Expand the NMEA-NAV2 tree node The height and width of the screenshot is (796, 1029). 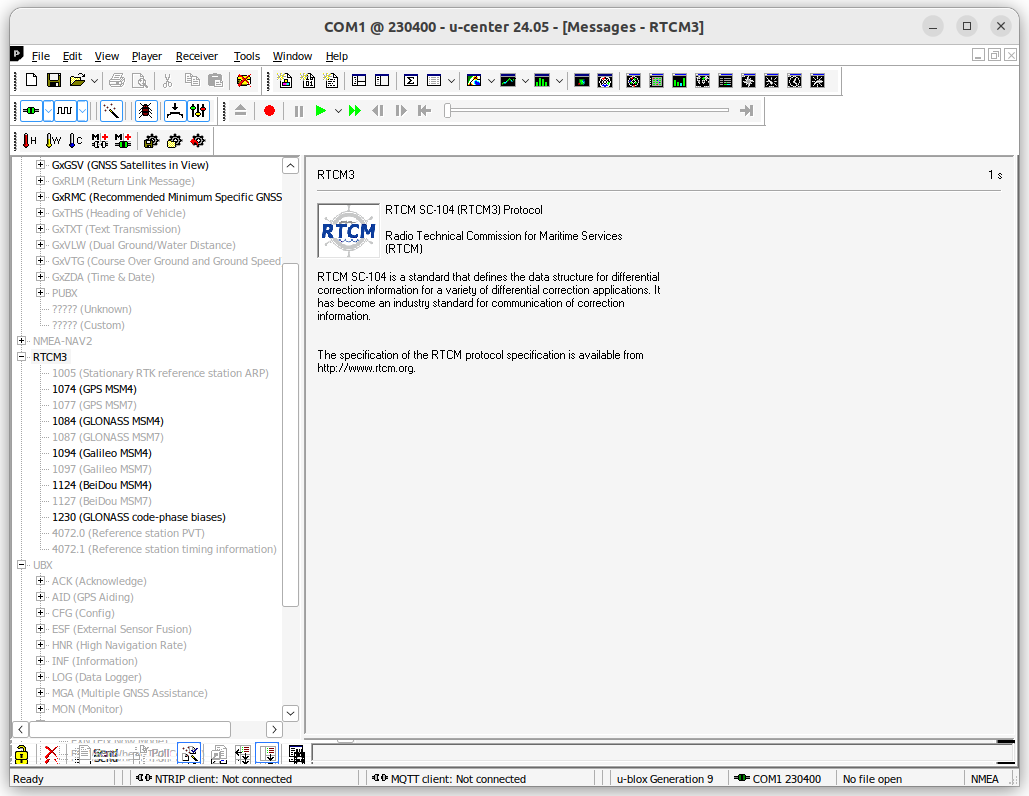(x=22, y=341)
